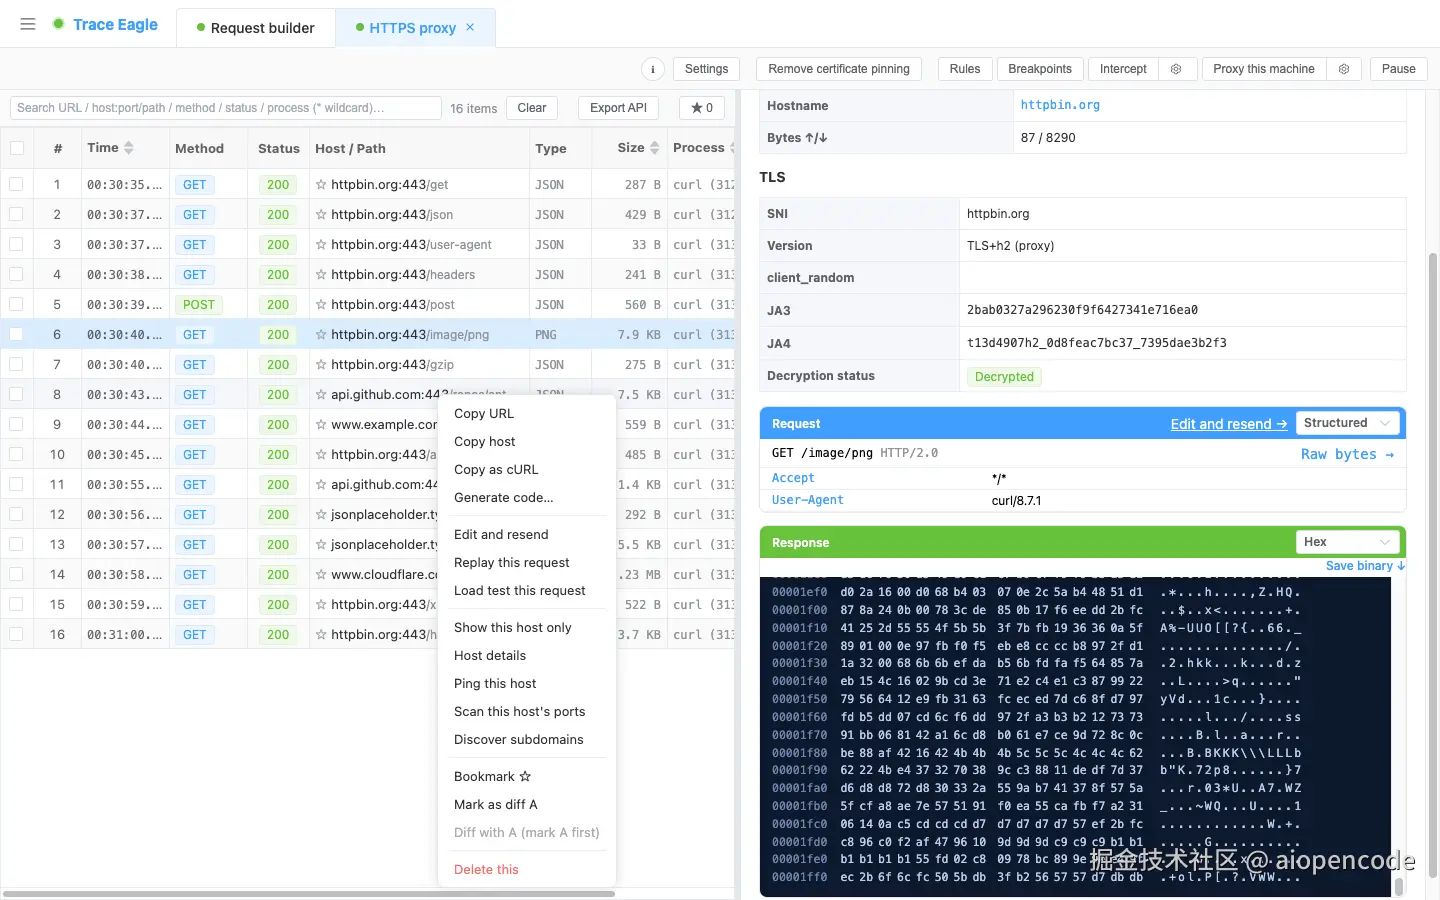Click Save binary link
The width and height of the screenshot is (1440, 900).
point(1365,566)
